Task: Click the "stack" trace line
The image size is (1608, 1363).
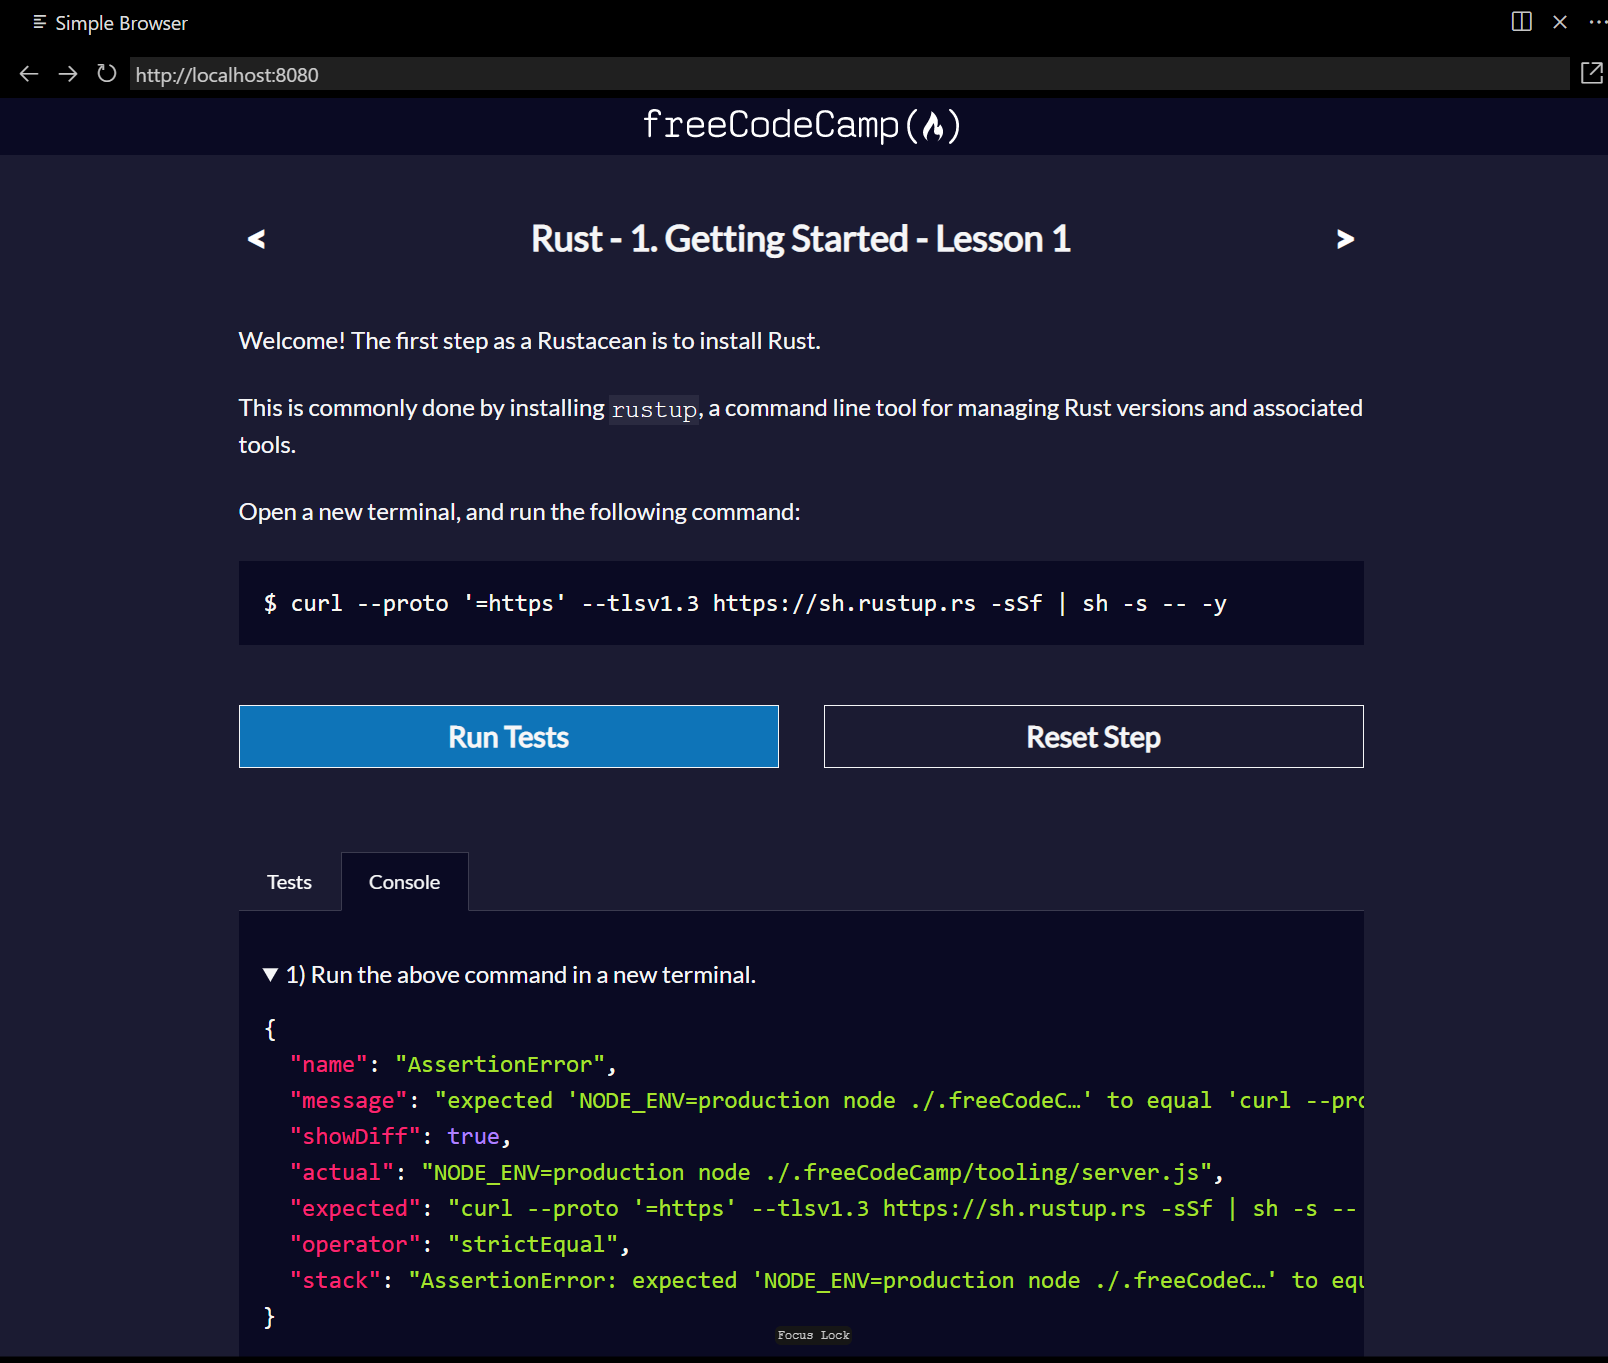Action: (826, 1281)
